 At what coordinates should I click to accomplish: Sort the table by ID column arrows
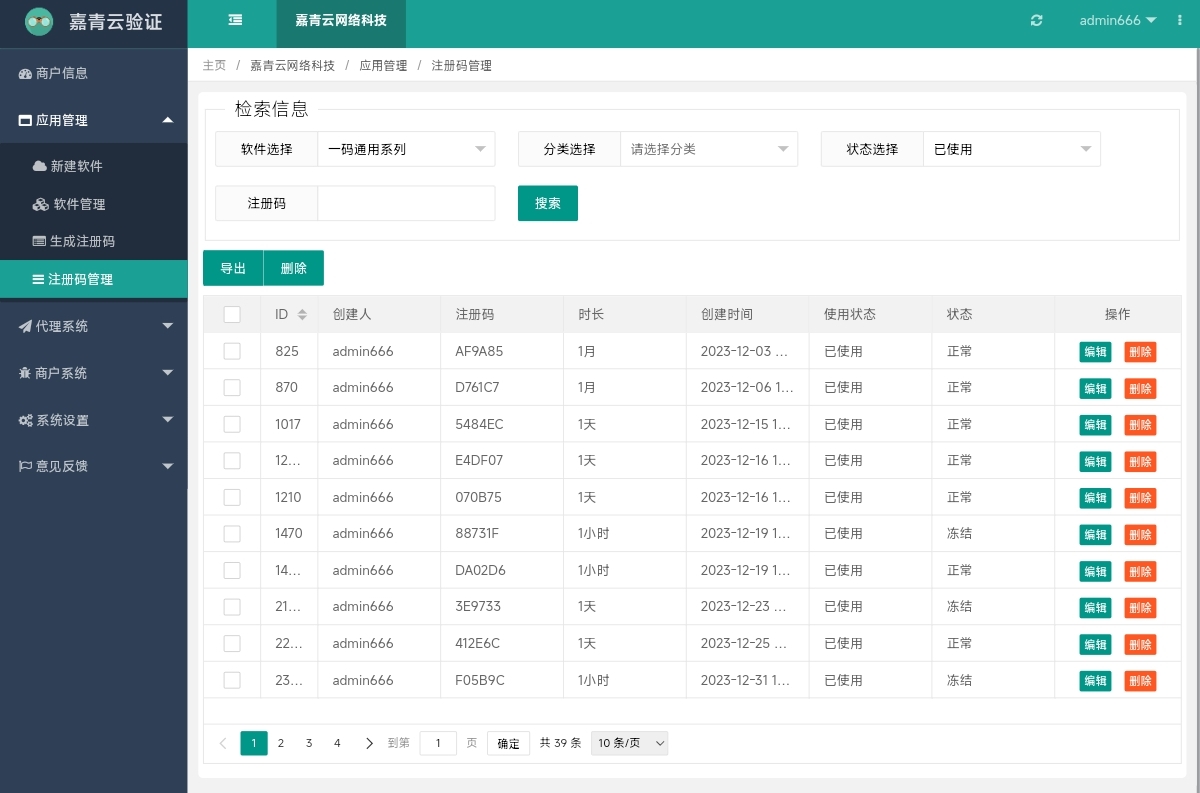point(302,315)
